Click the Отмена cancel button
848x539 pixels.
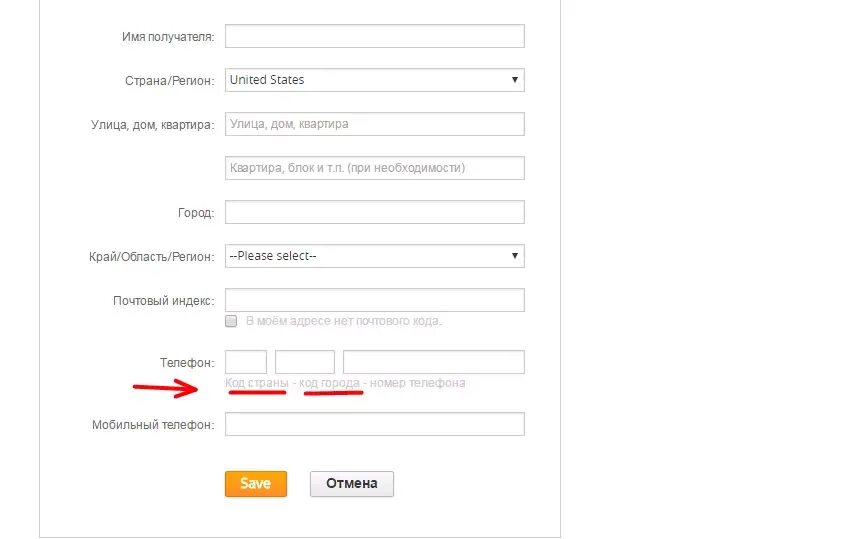pyautogui.click(x=352, y=484)
